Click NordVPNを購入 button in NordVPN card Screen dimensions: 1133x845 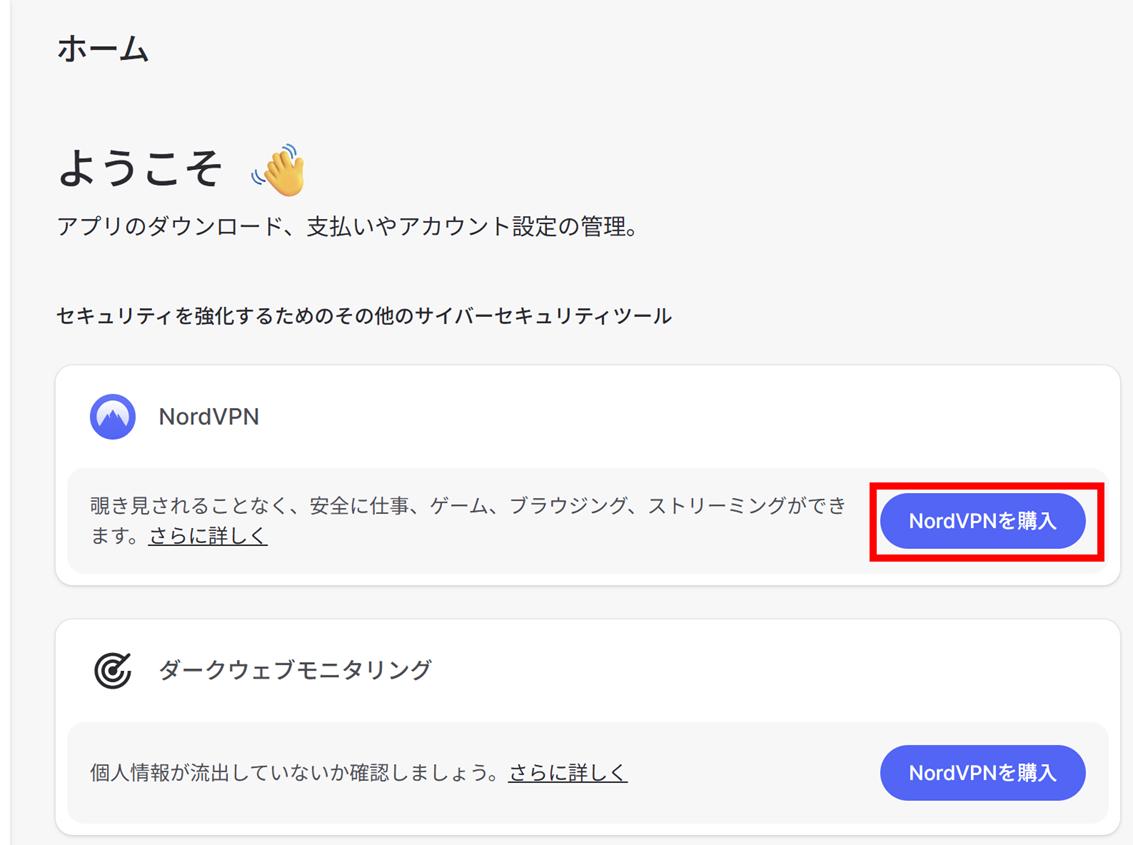point(983,521)
